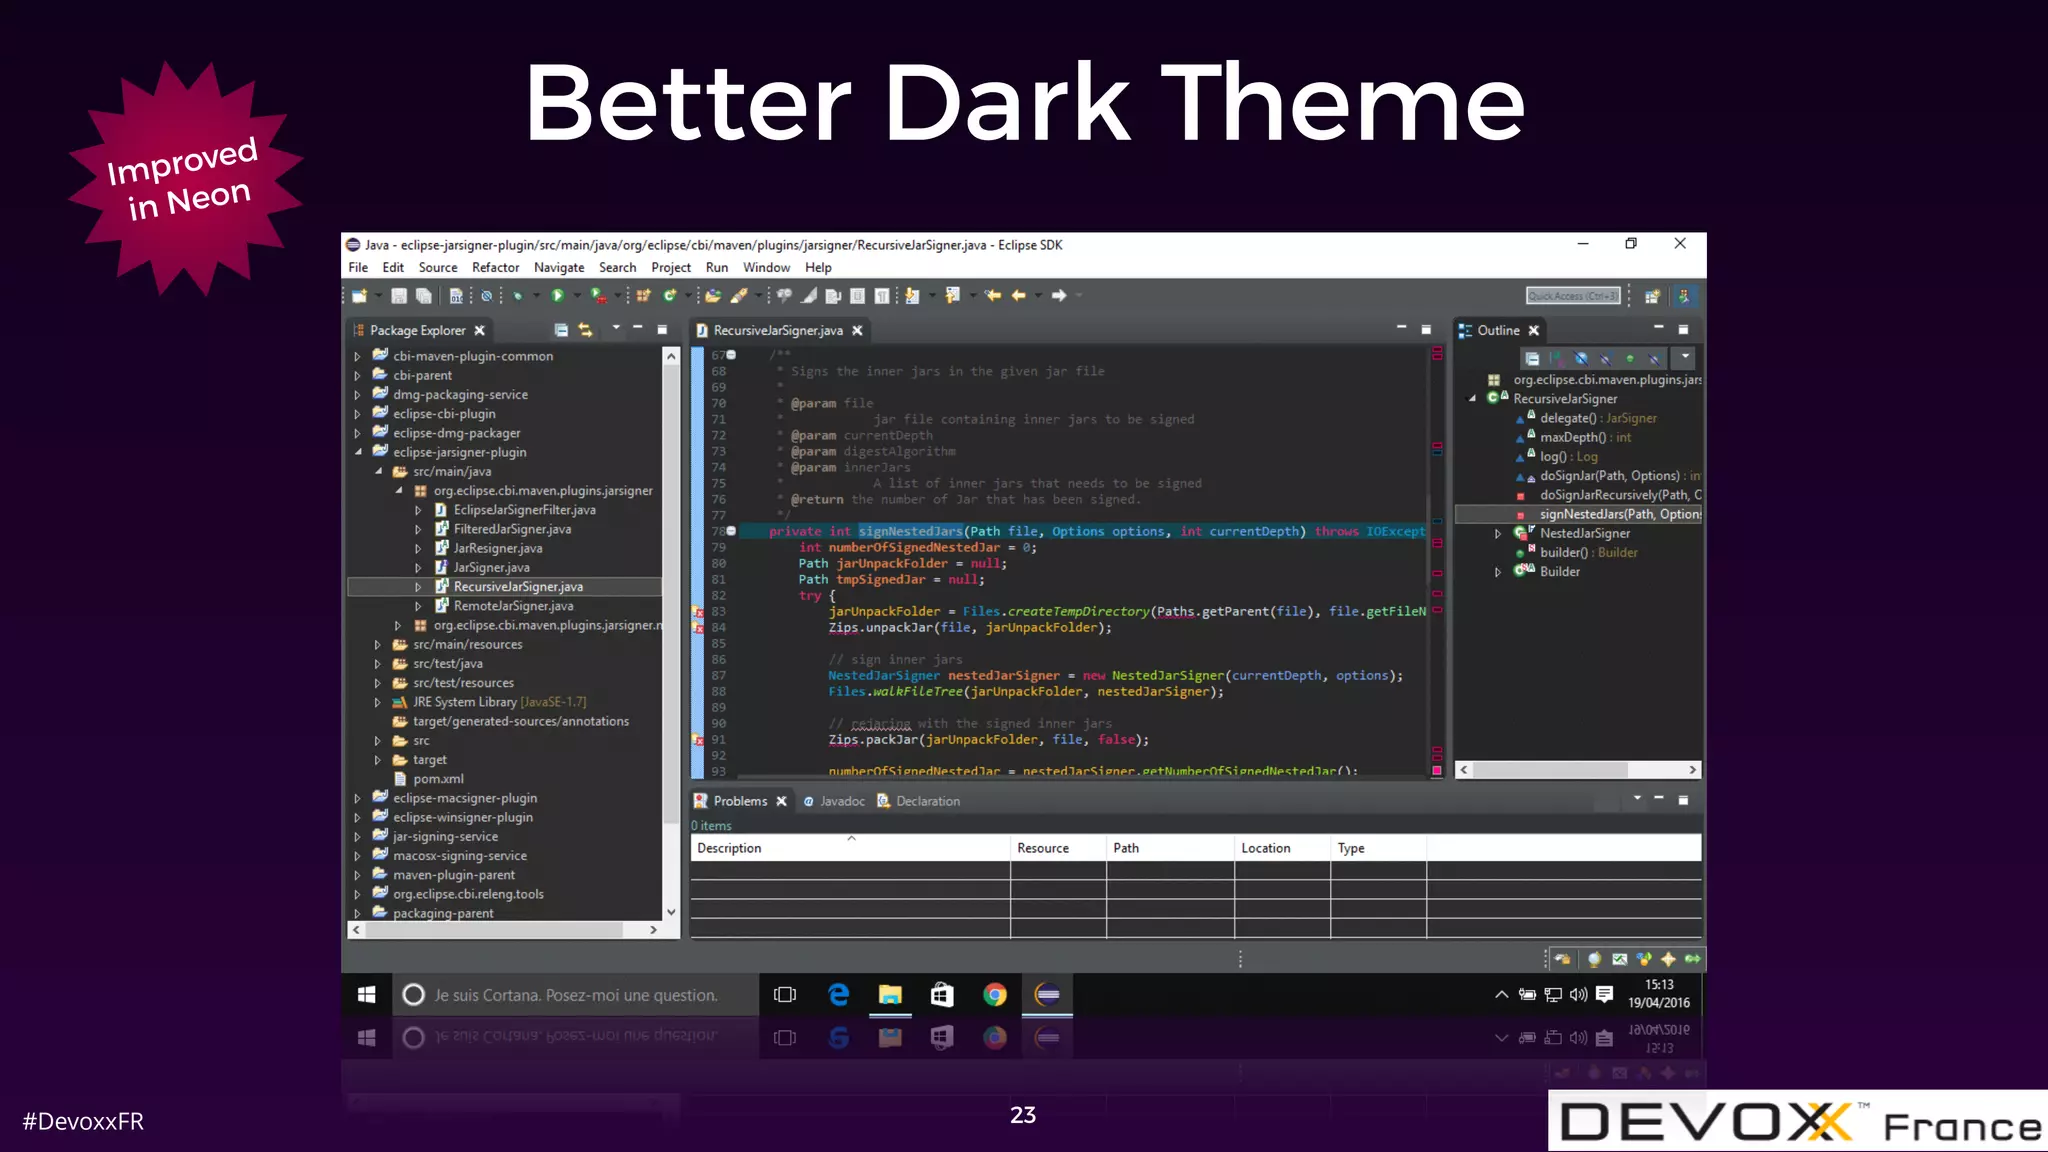Switch to the Declaration tab
The image size is (2048, 1152).
pos(918,801)
